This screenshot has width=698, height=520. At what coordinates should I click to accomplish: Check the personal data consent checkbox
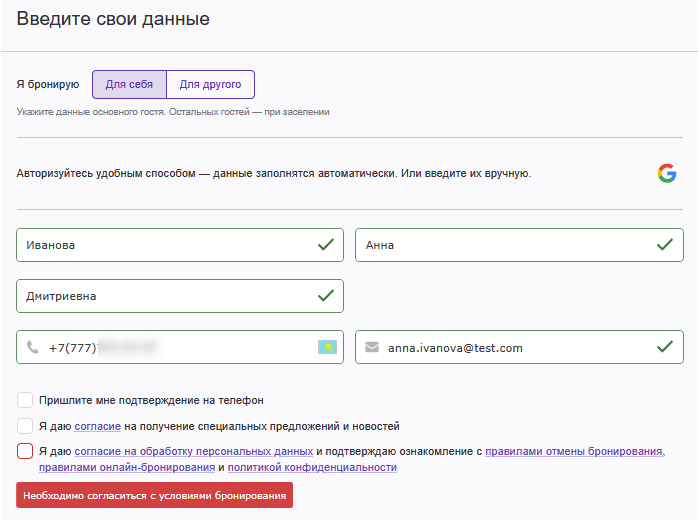[x=25, y=451]
